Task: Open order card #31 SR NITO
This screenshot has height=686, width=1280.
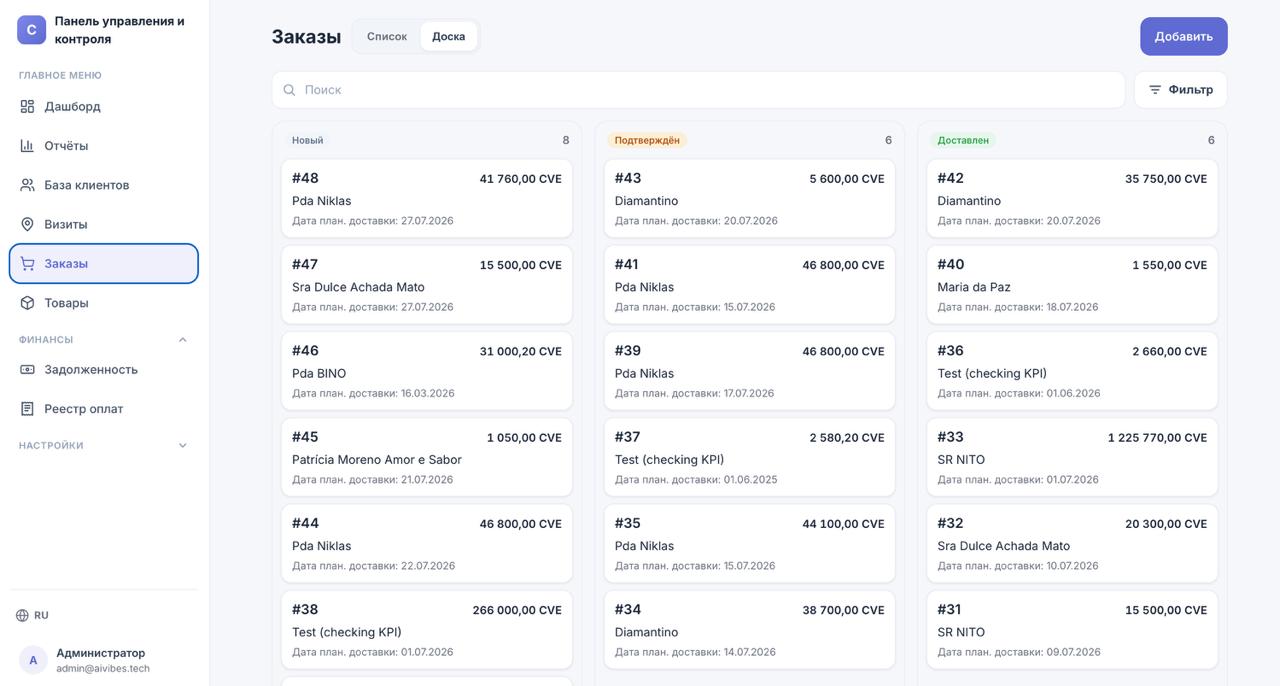Action: 1072,630
